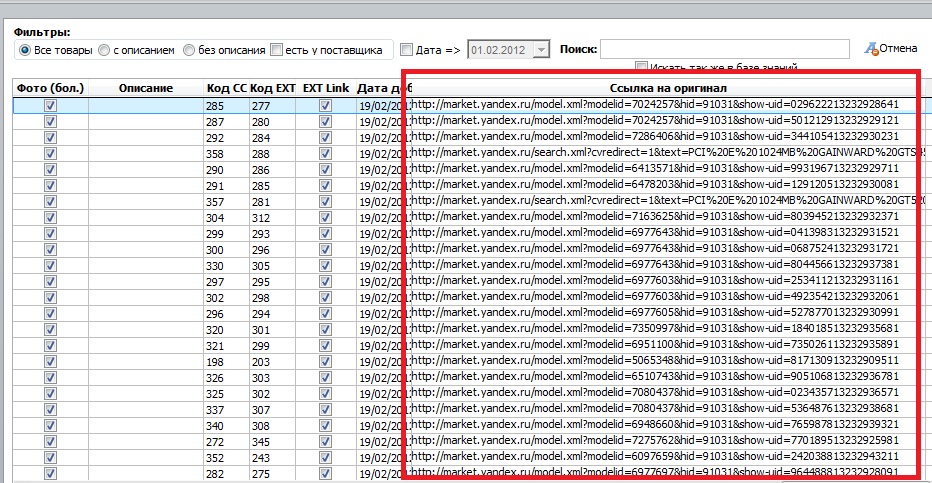The height and width of the screenshot is (483, 932).
Task: Select Код СС cell with value 337
Action: 226,411
